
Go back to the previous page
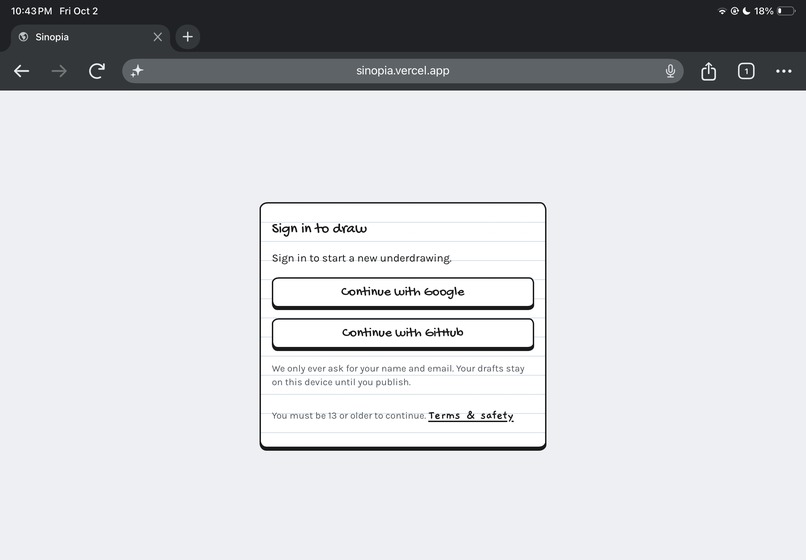(21, 71)
